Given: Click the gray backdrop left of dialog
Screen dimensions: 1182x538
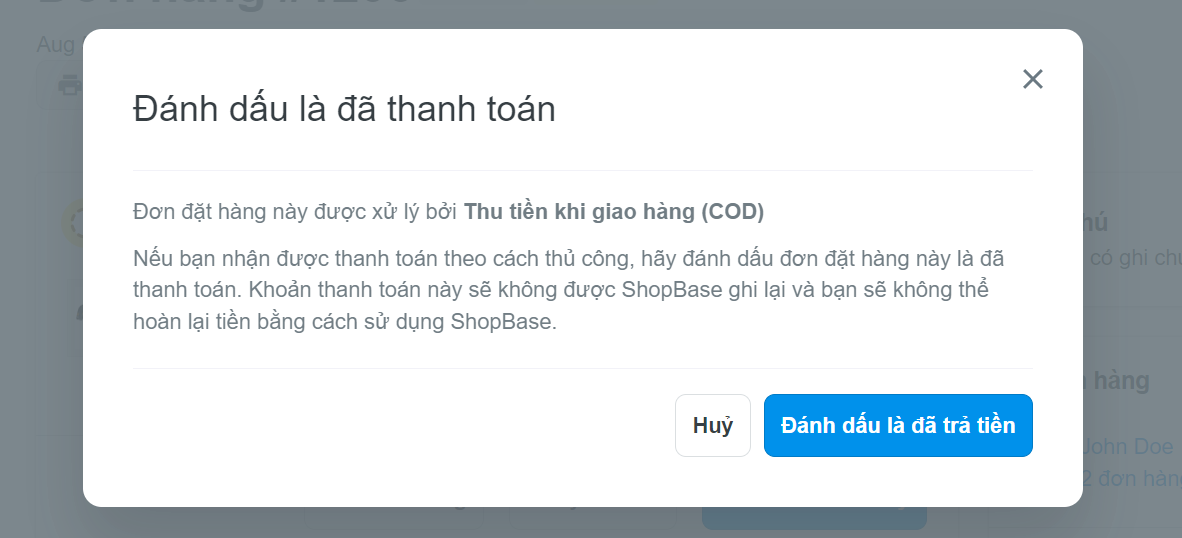Looking at the screenshot, I should (41, 301).
